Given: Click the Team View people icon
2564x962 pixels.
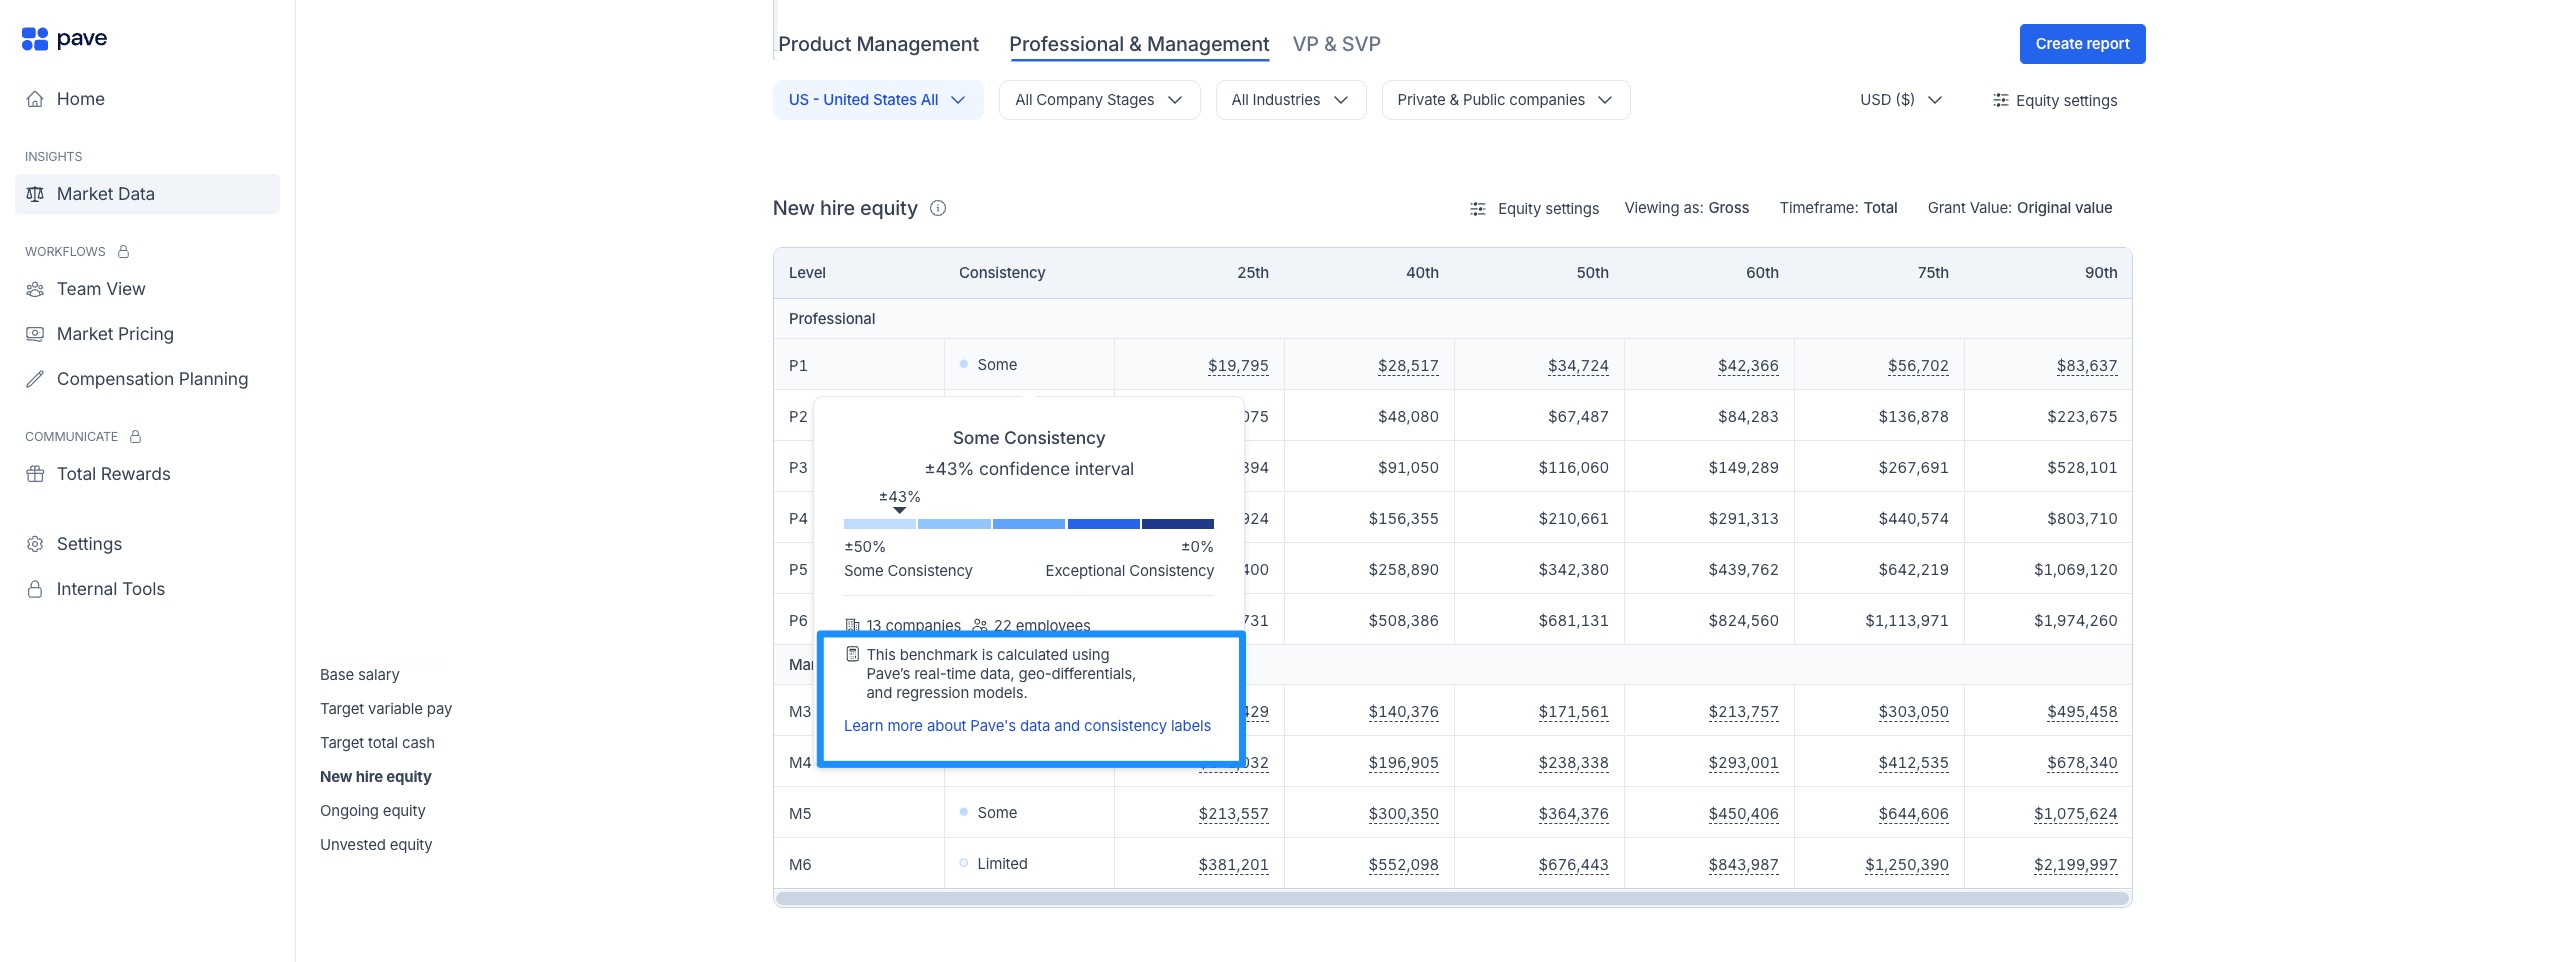Looking at the screenshot, I should tap(35, 289).
